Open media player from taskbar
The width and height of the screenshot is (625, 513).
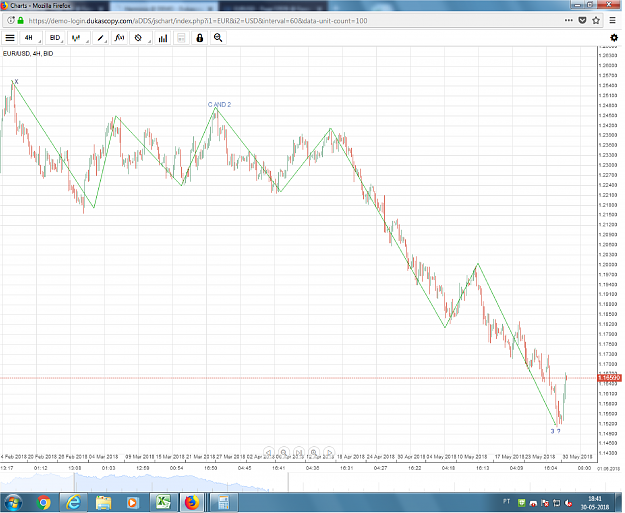[x=133, y=503]
